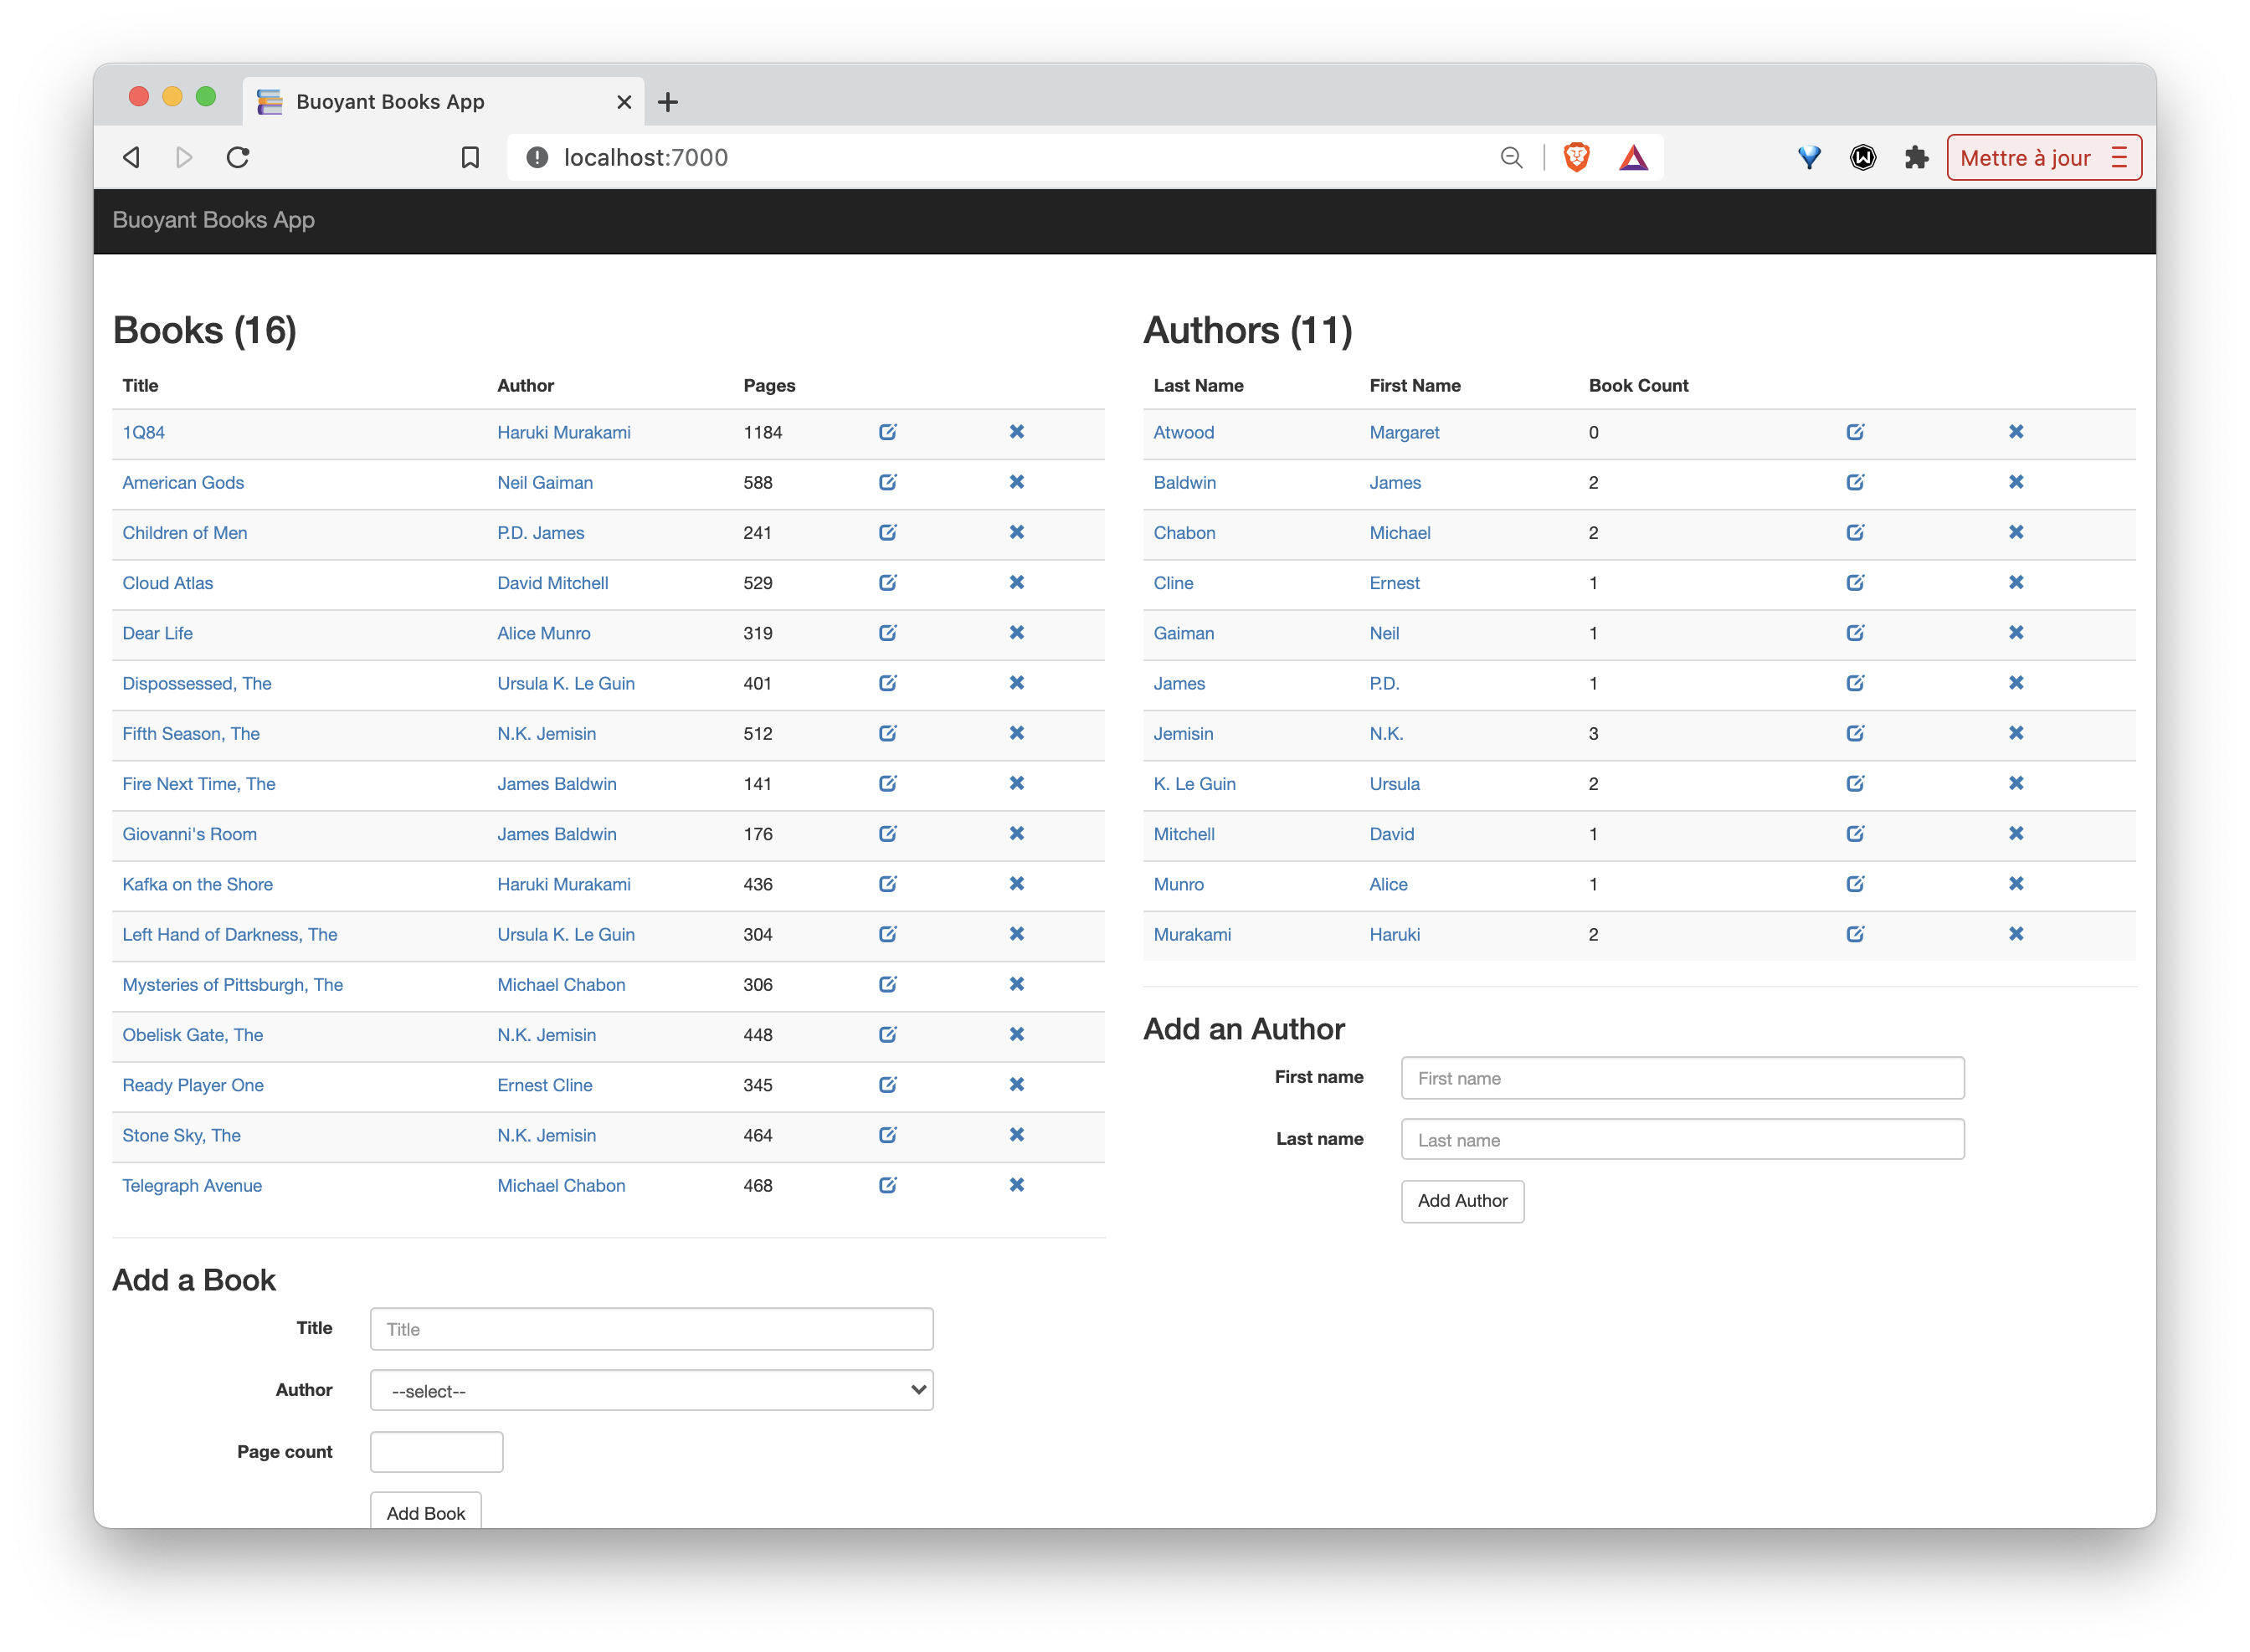Remove the Cloud Atlas book
This screenshot has width=2250, height=1652.
pyautogui.click(x=1016, y=582)
